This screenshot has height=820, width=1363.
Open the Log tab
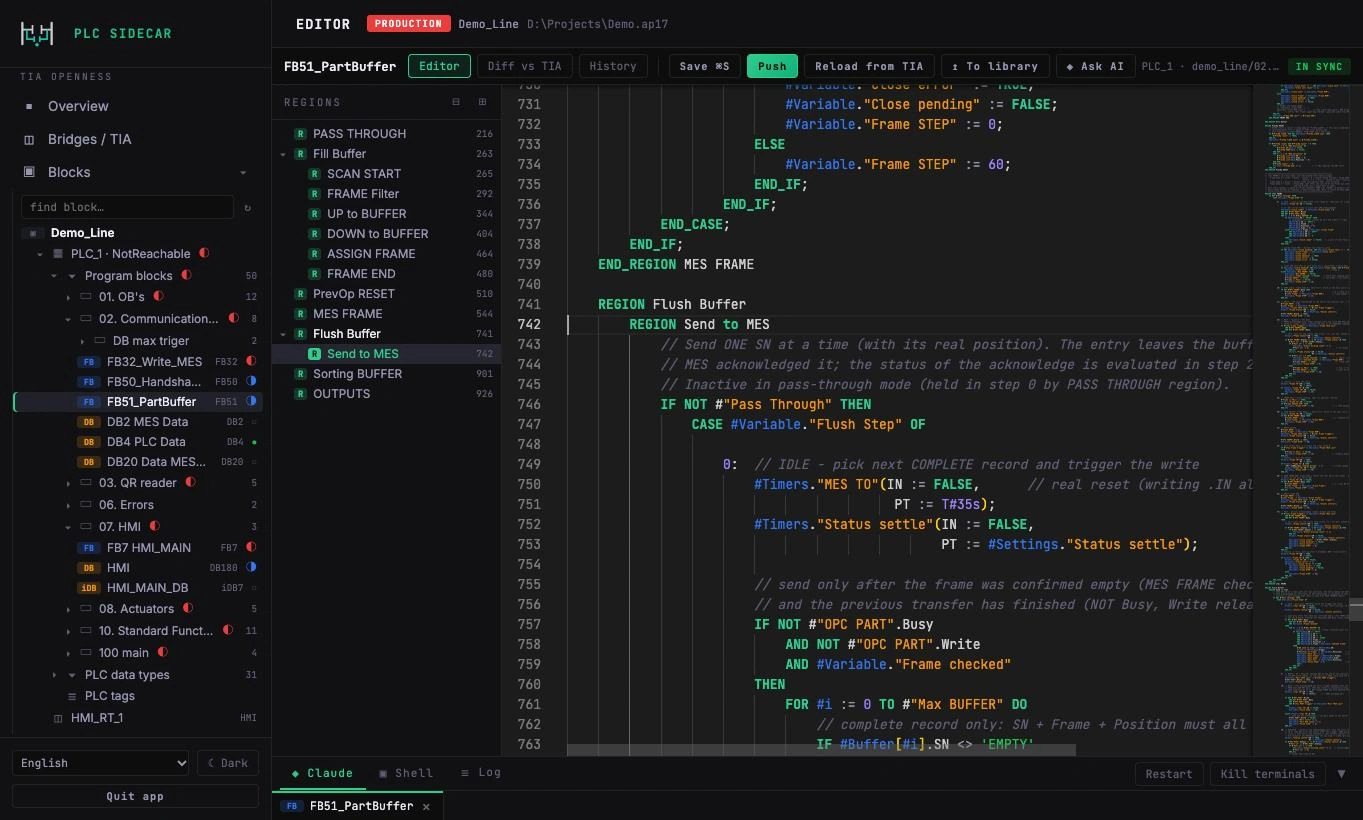(481, 773)
